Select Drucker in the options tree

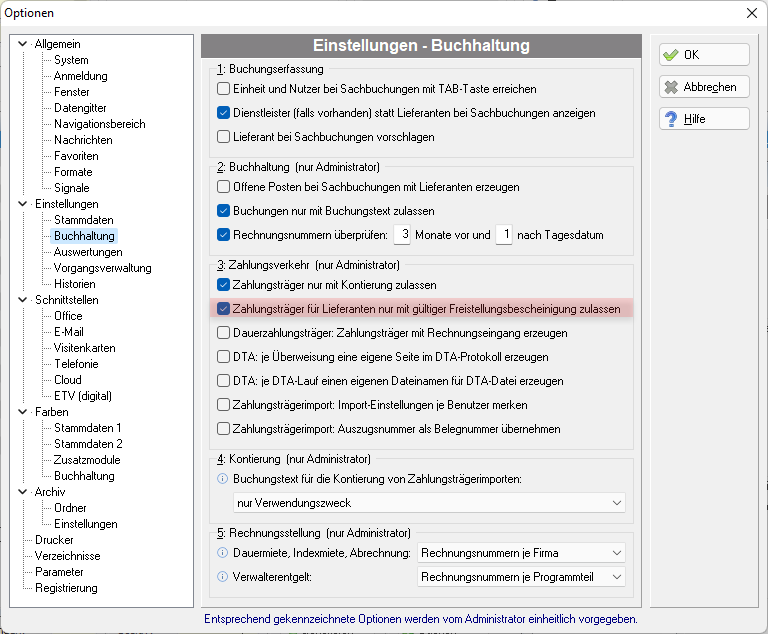click(54, 540)
